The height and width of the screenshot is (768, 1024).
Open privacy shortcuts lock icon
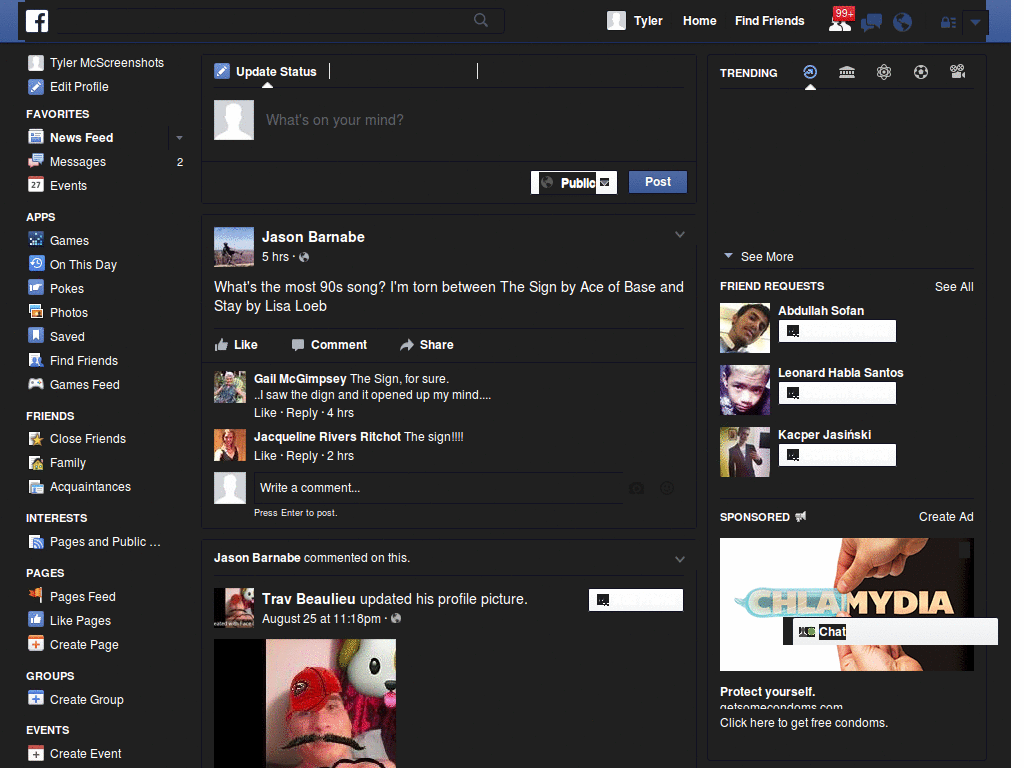948,23
